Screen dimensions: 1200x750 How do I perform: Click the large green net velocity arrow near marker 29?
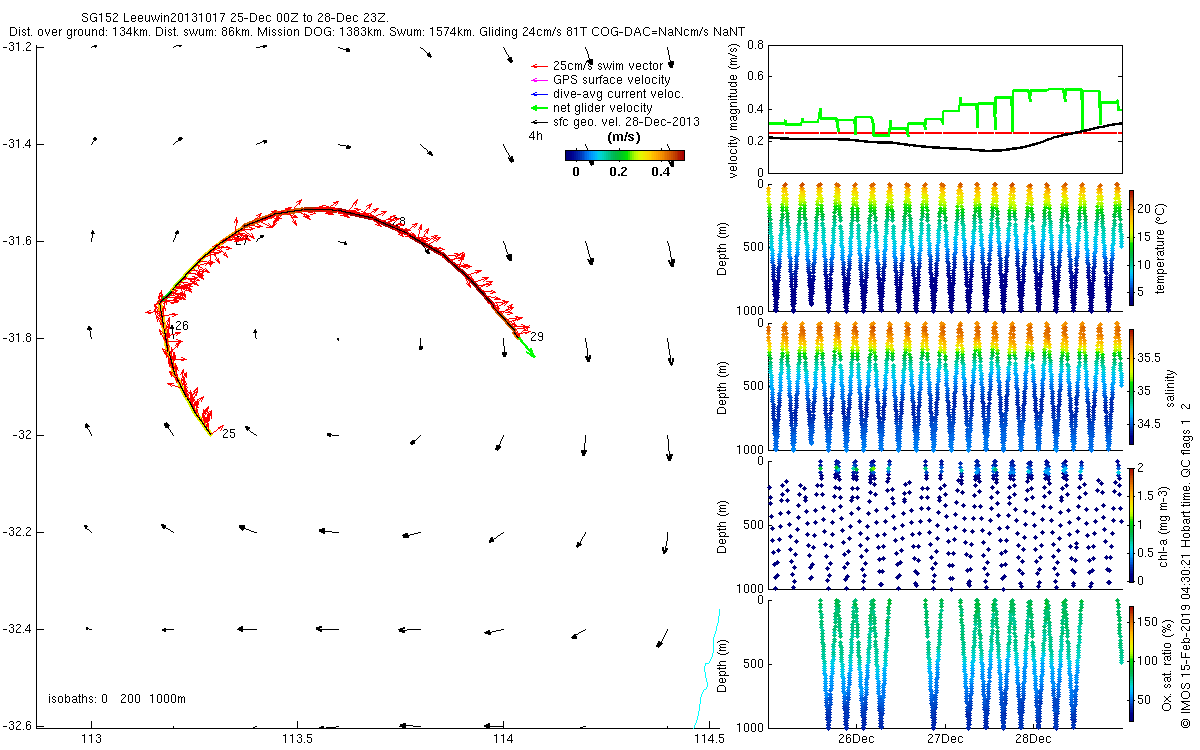526,346
